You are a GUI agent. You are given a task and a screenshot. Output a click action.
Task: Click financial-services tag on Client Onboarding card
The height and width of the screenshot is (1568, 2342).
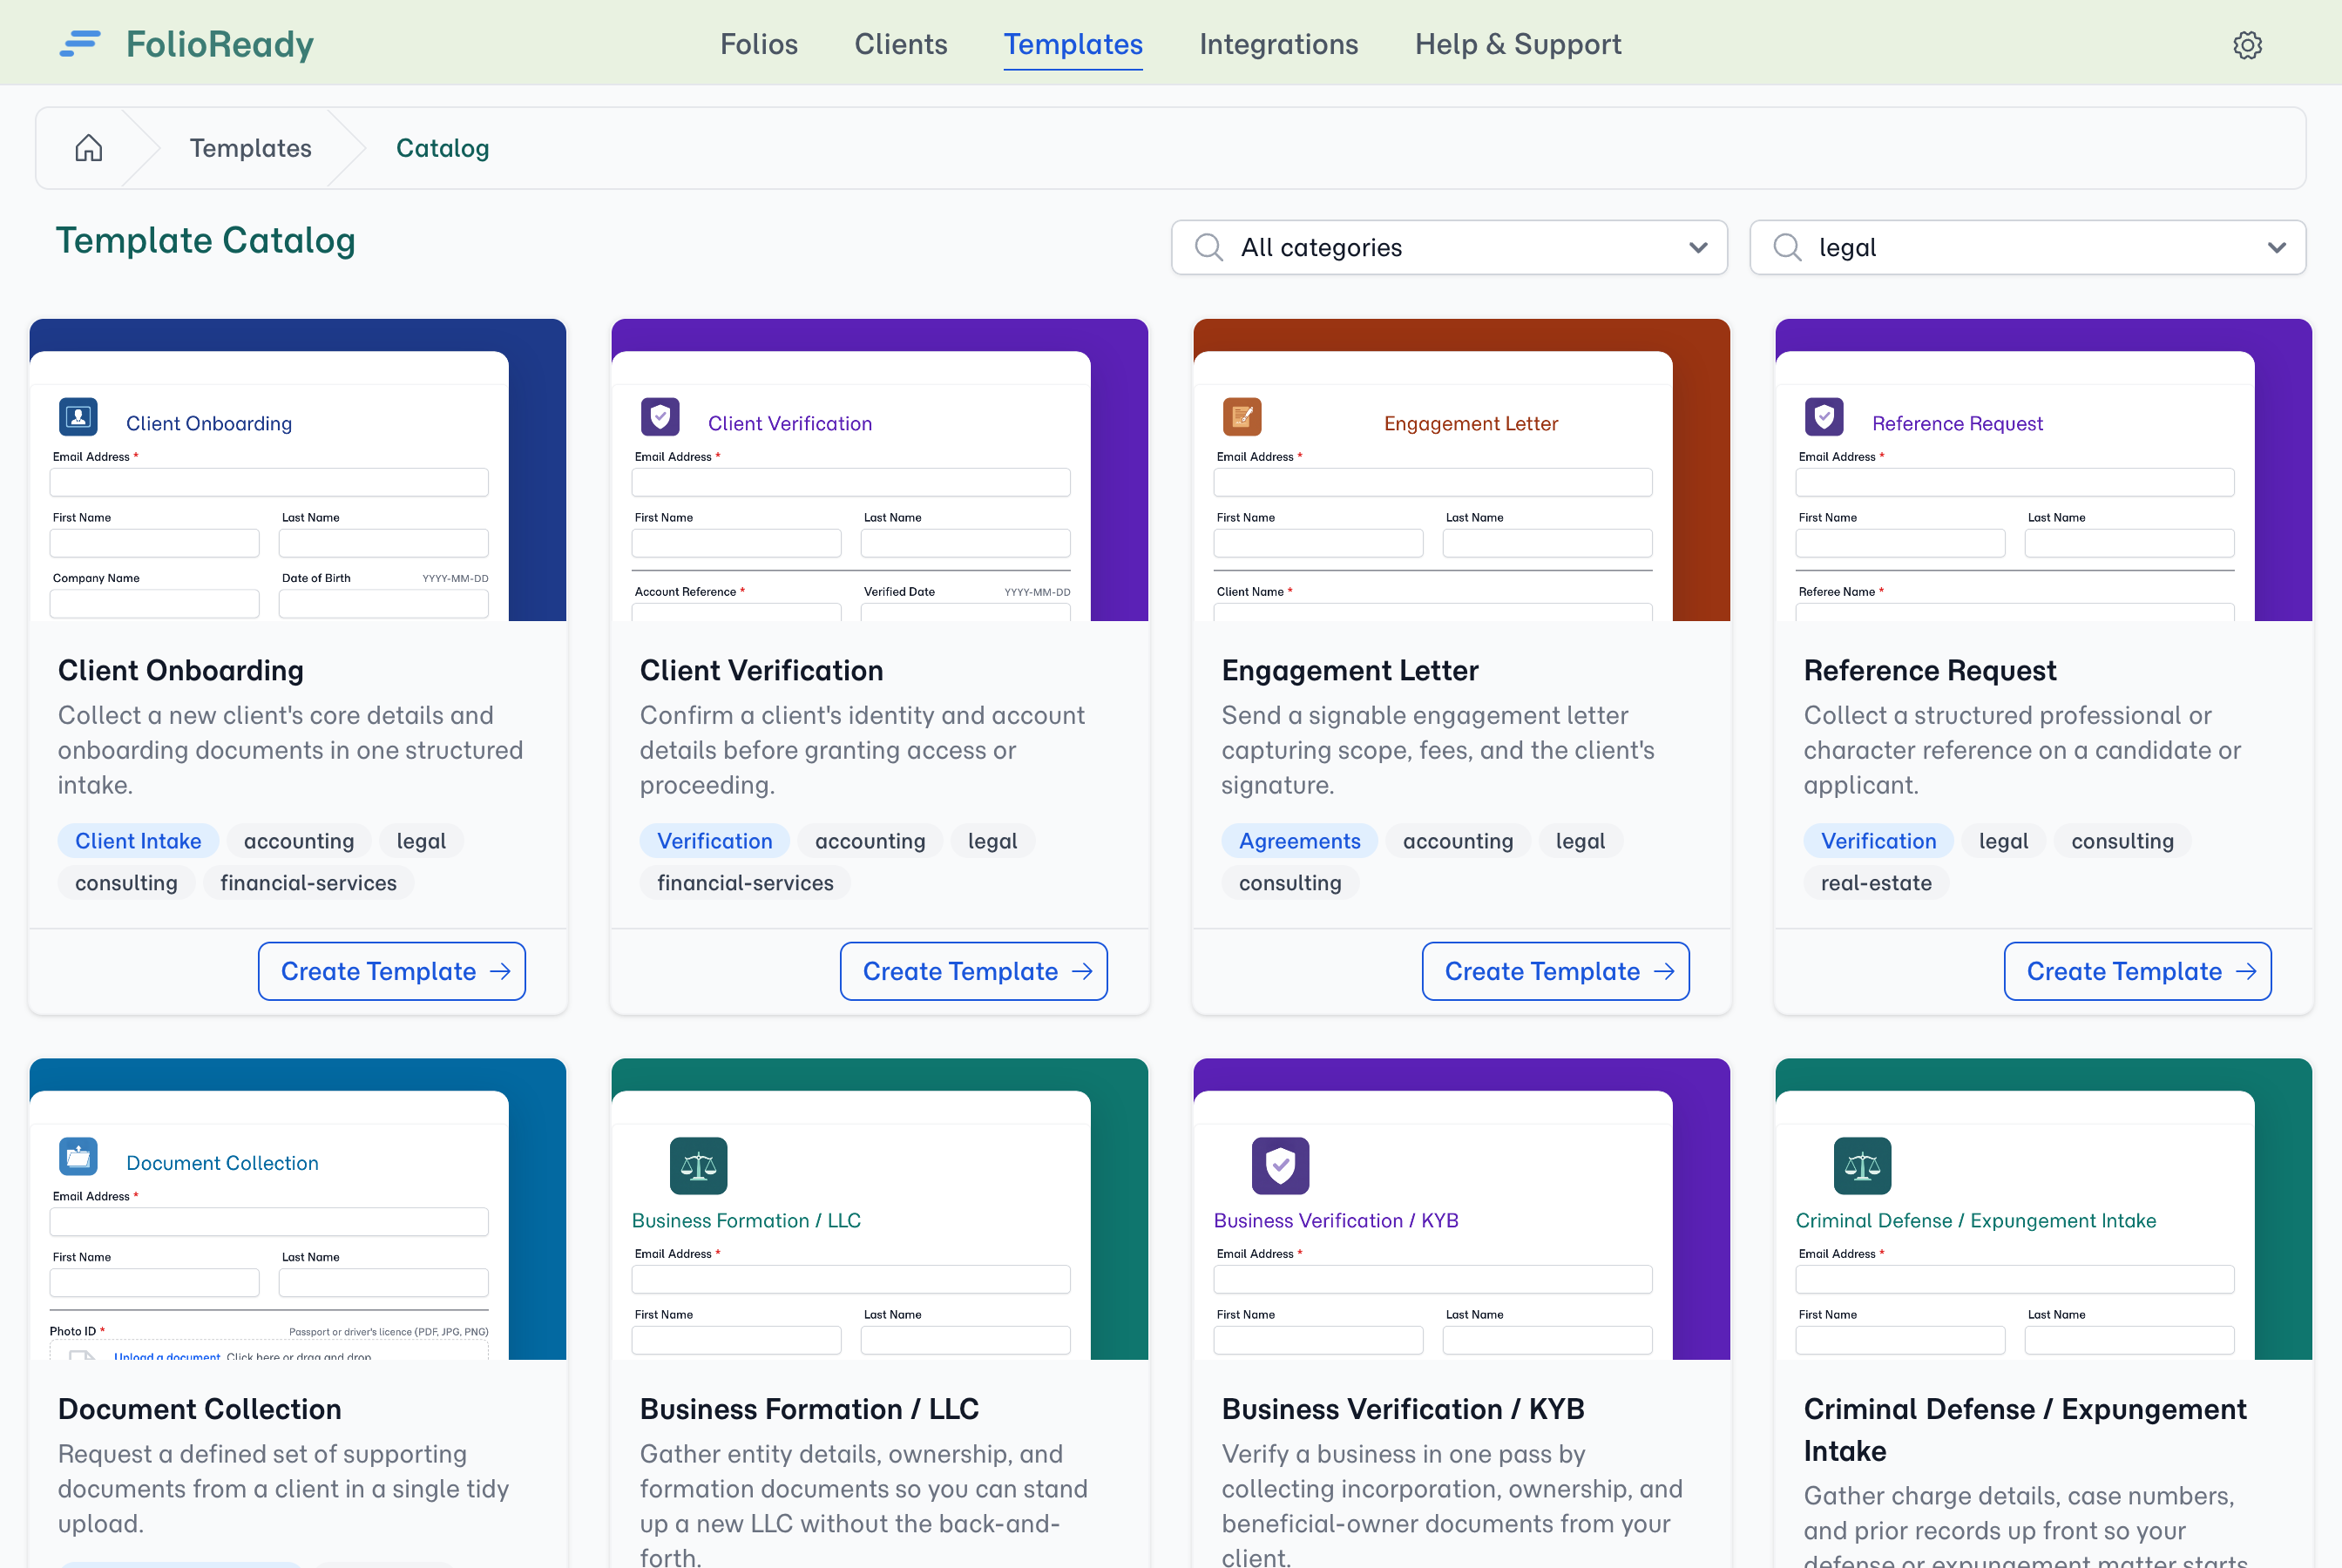[309, 883]
